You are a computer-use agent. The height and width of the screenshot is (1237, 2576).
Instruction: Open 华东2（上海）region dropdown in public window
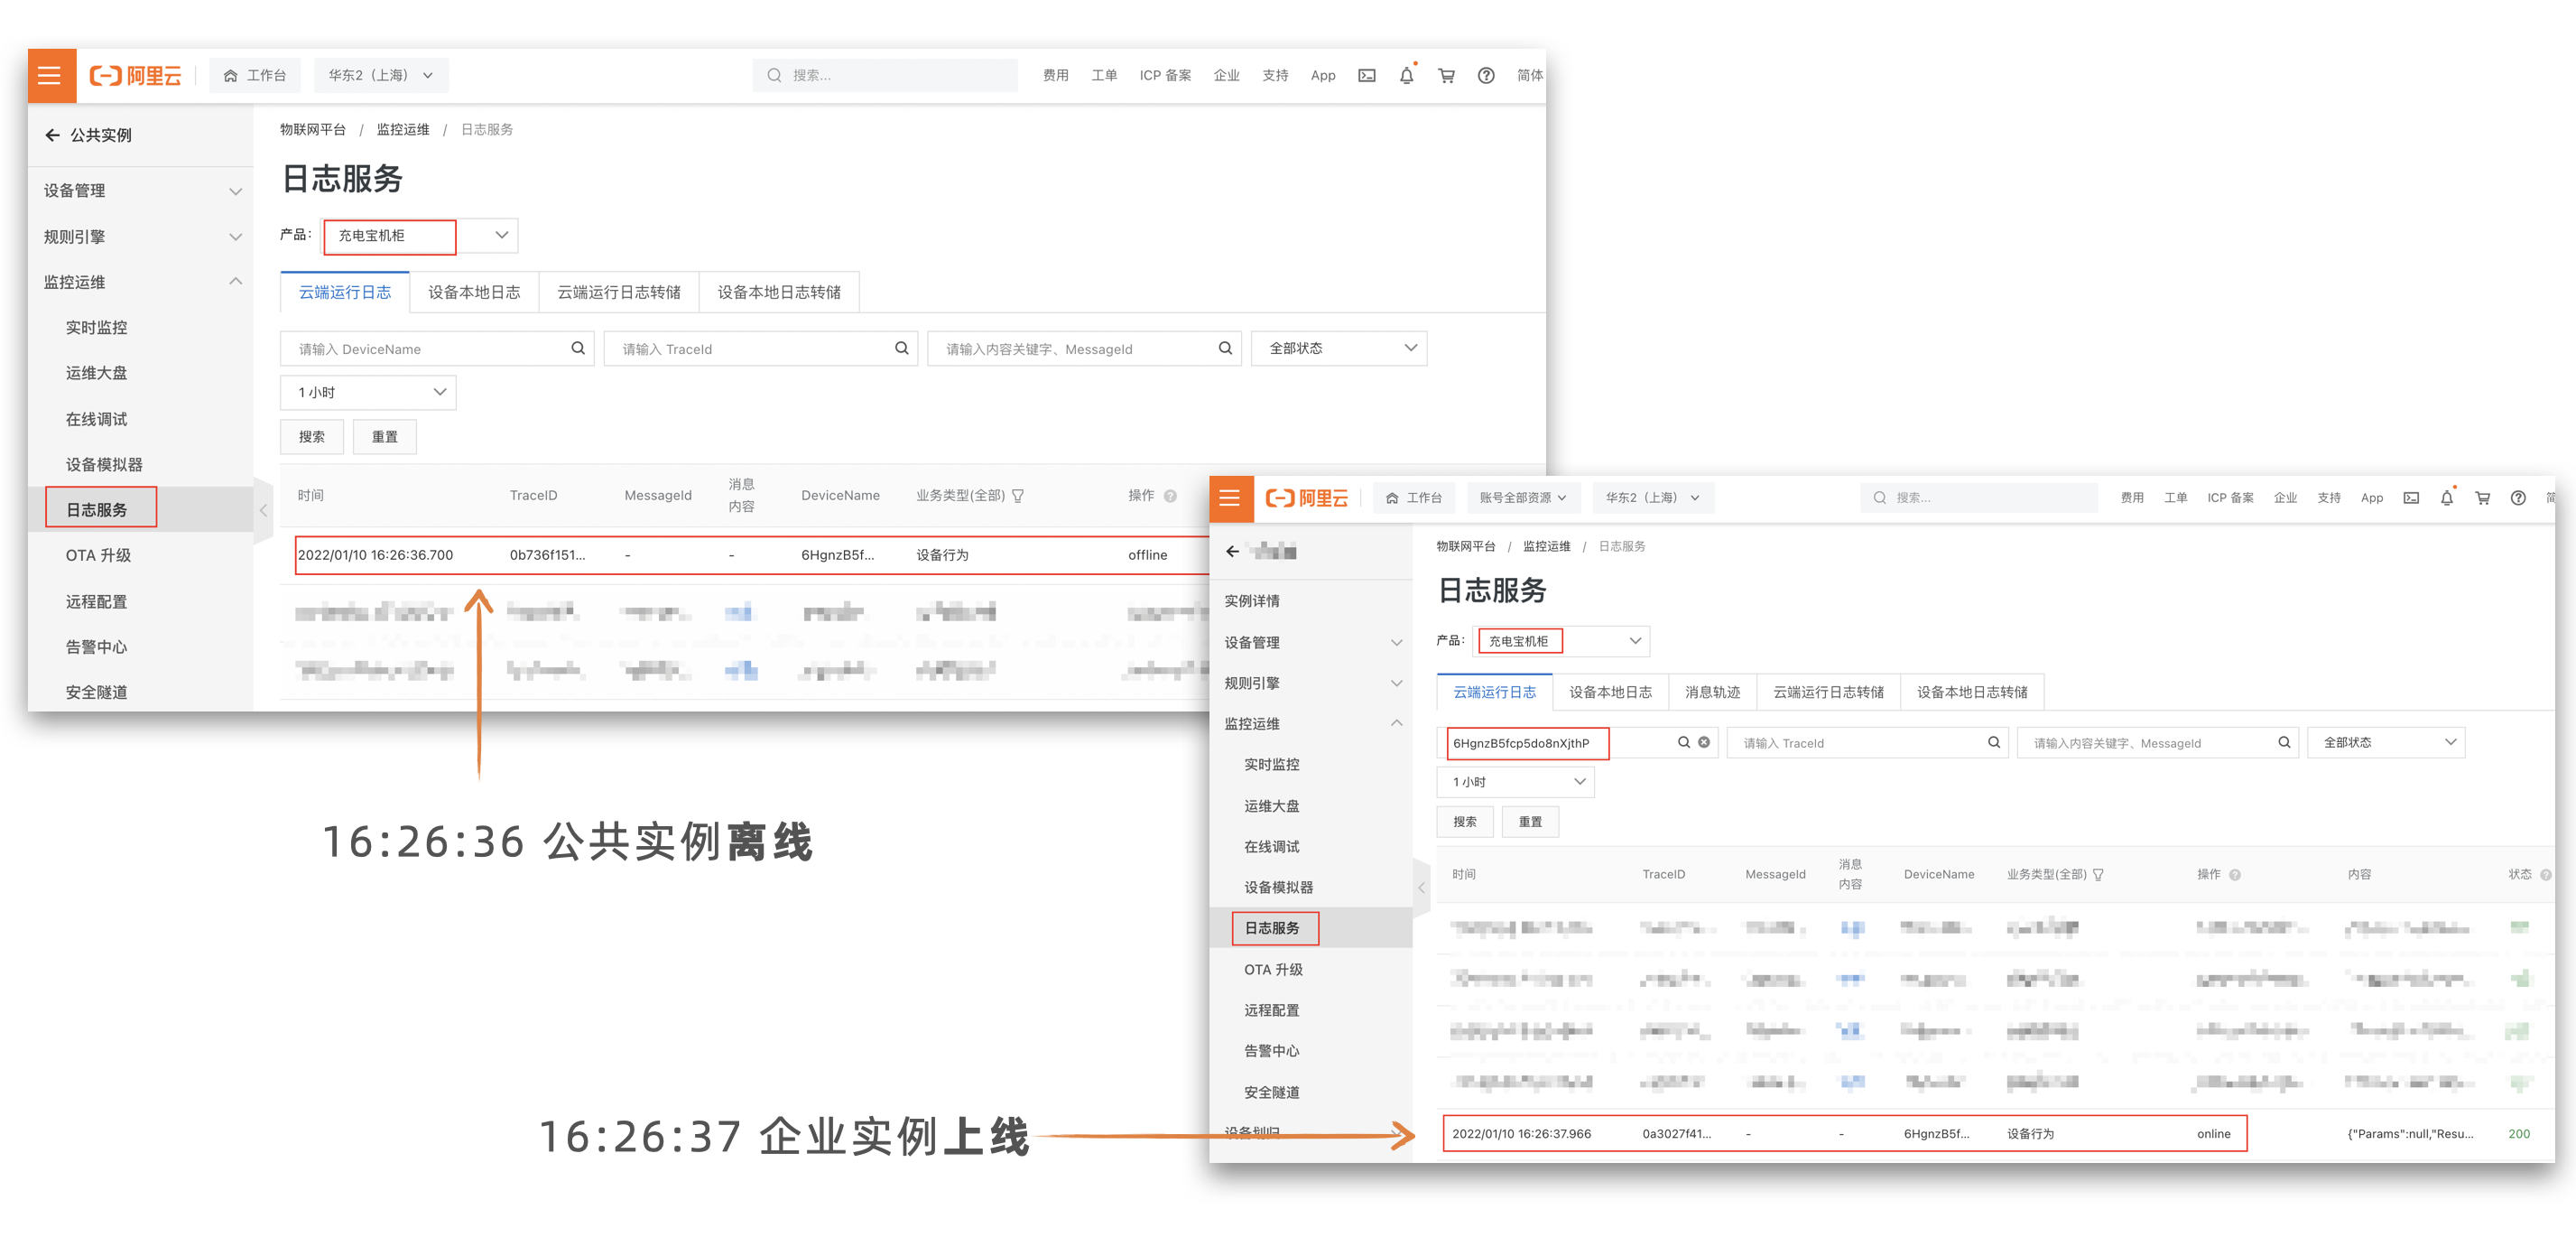[381, 75]
